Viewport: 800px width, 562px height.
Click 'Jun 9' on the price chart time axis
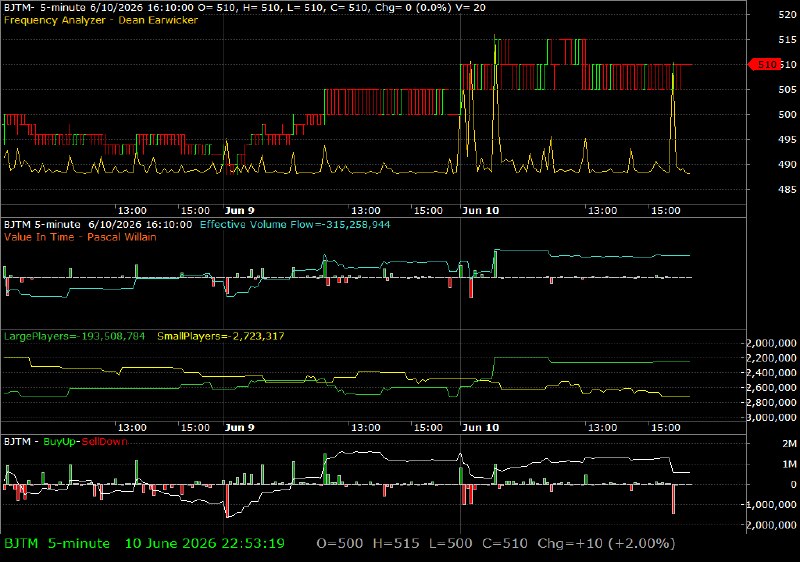(x=239, y=211)
